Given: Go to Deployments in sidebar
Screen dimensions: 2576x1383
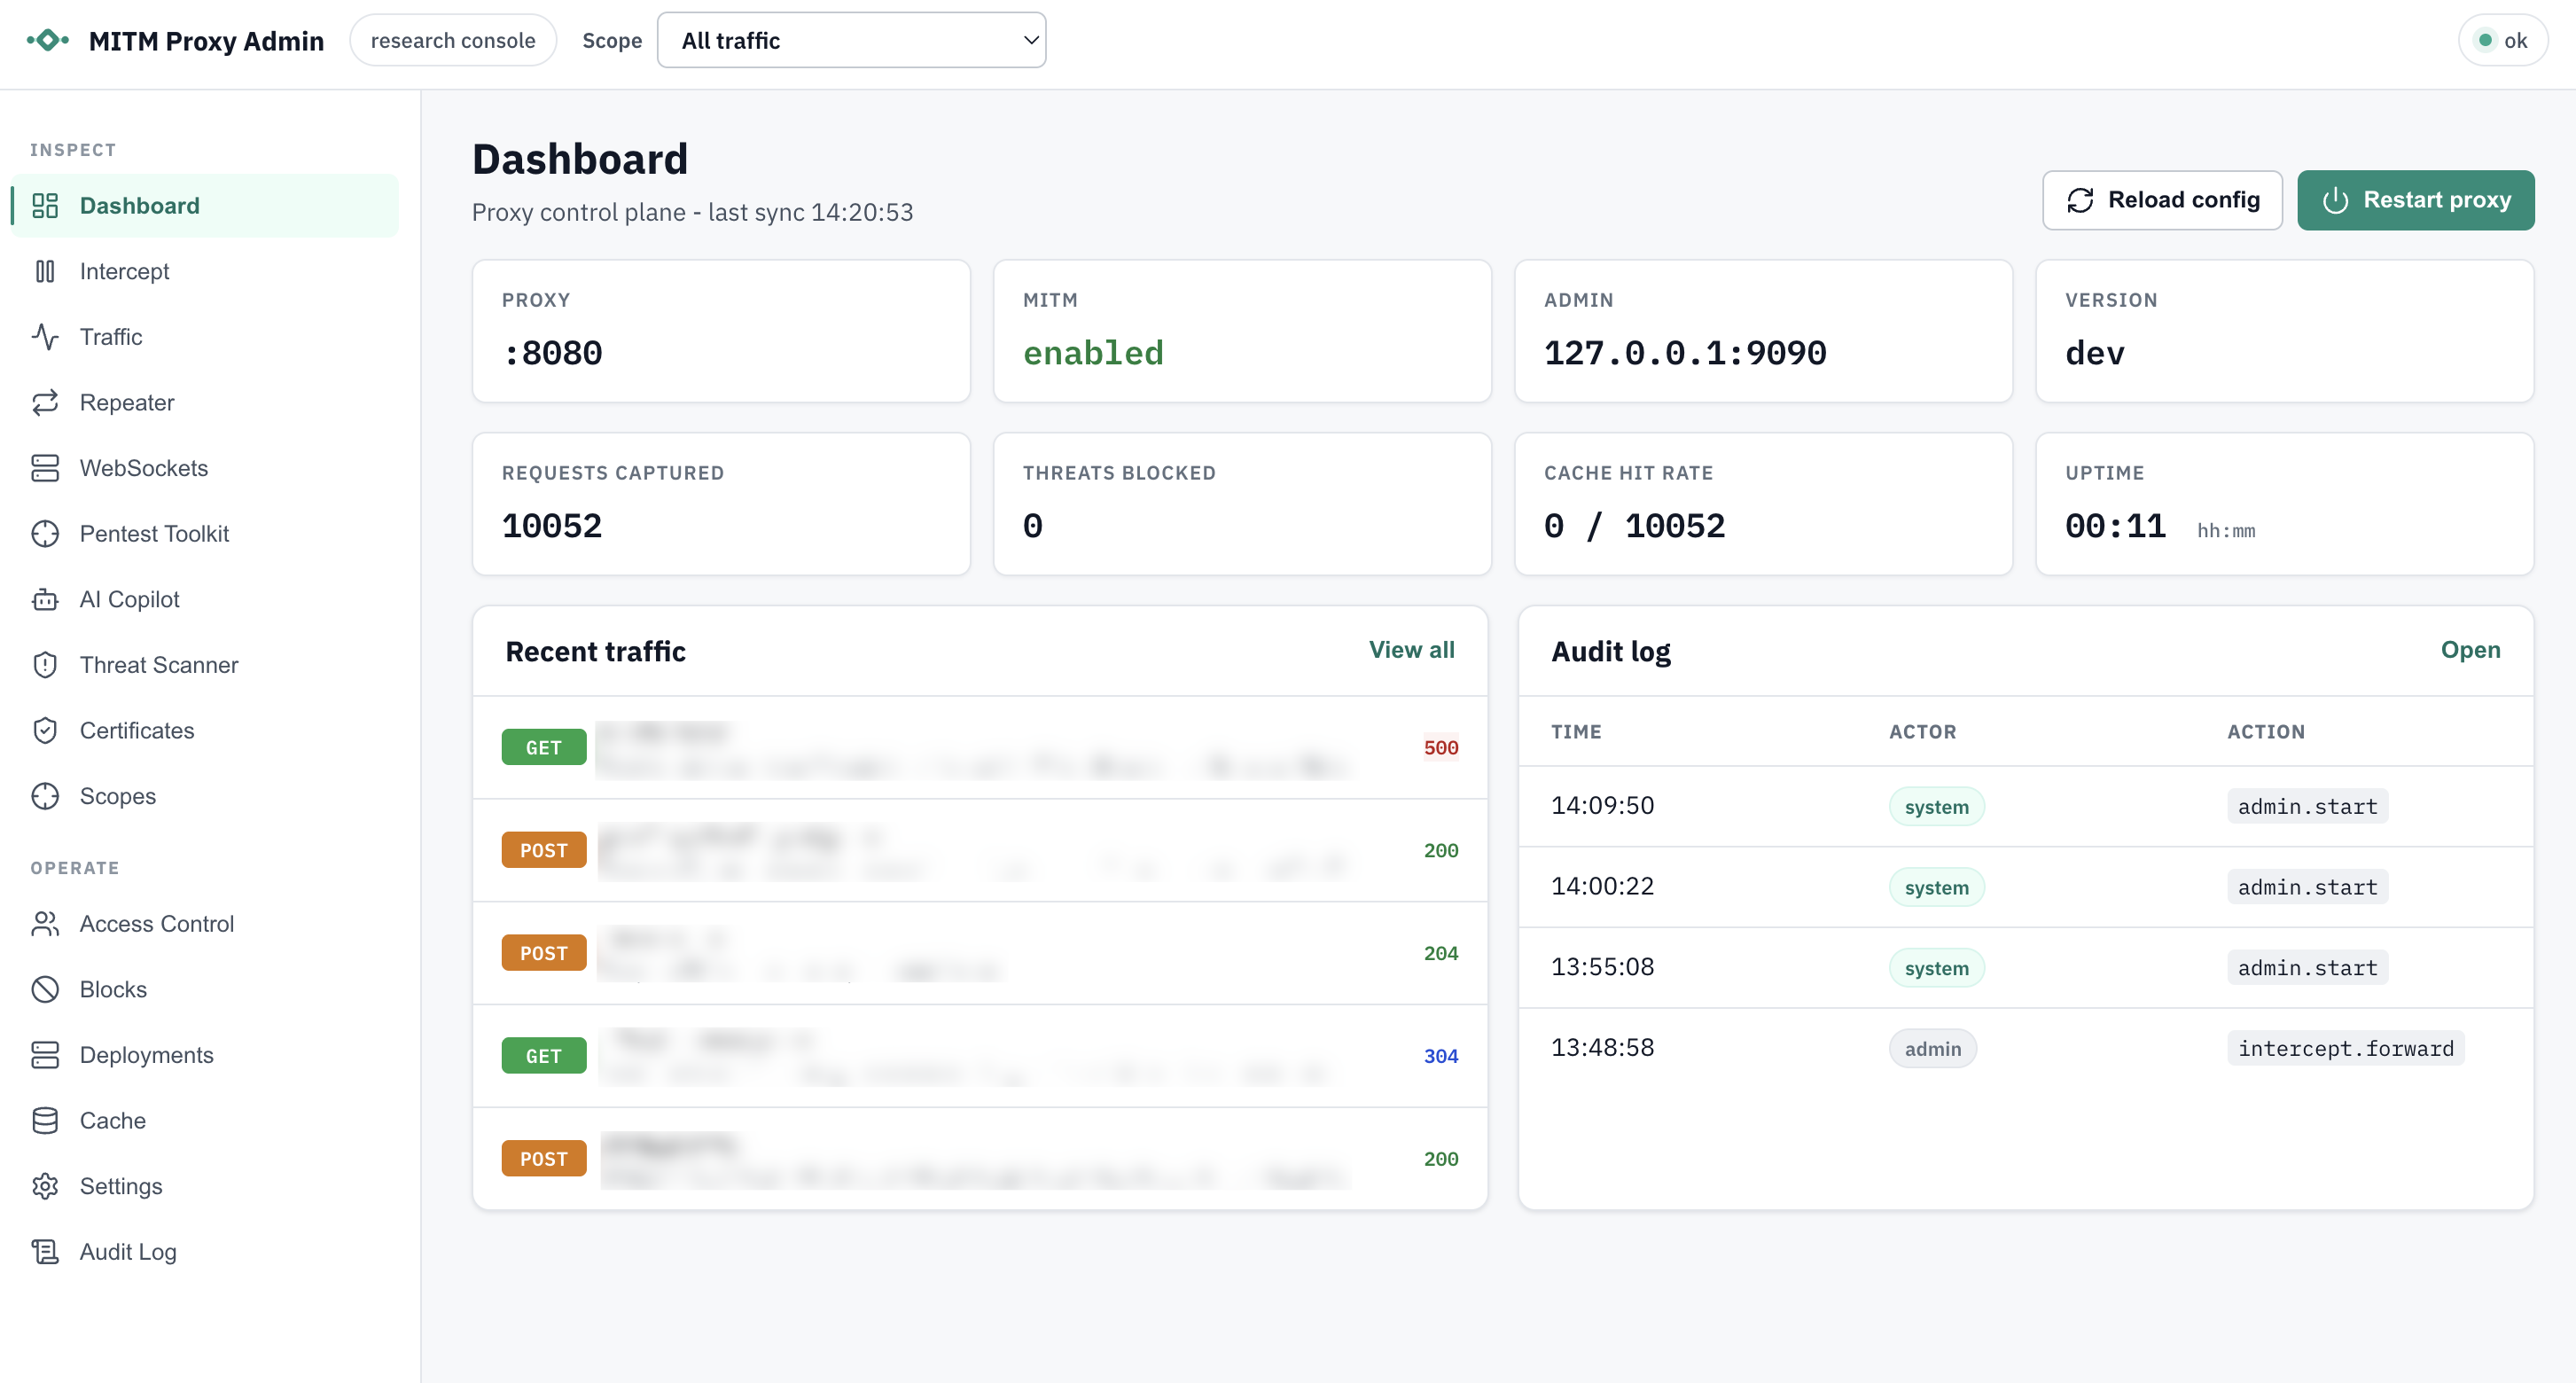Looking at the screenshot, I should click(x=204, y=1055).
